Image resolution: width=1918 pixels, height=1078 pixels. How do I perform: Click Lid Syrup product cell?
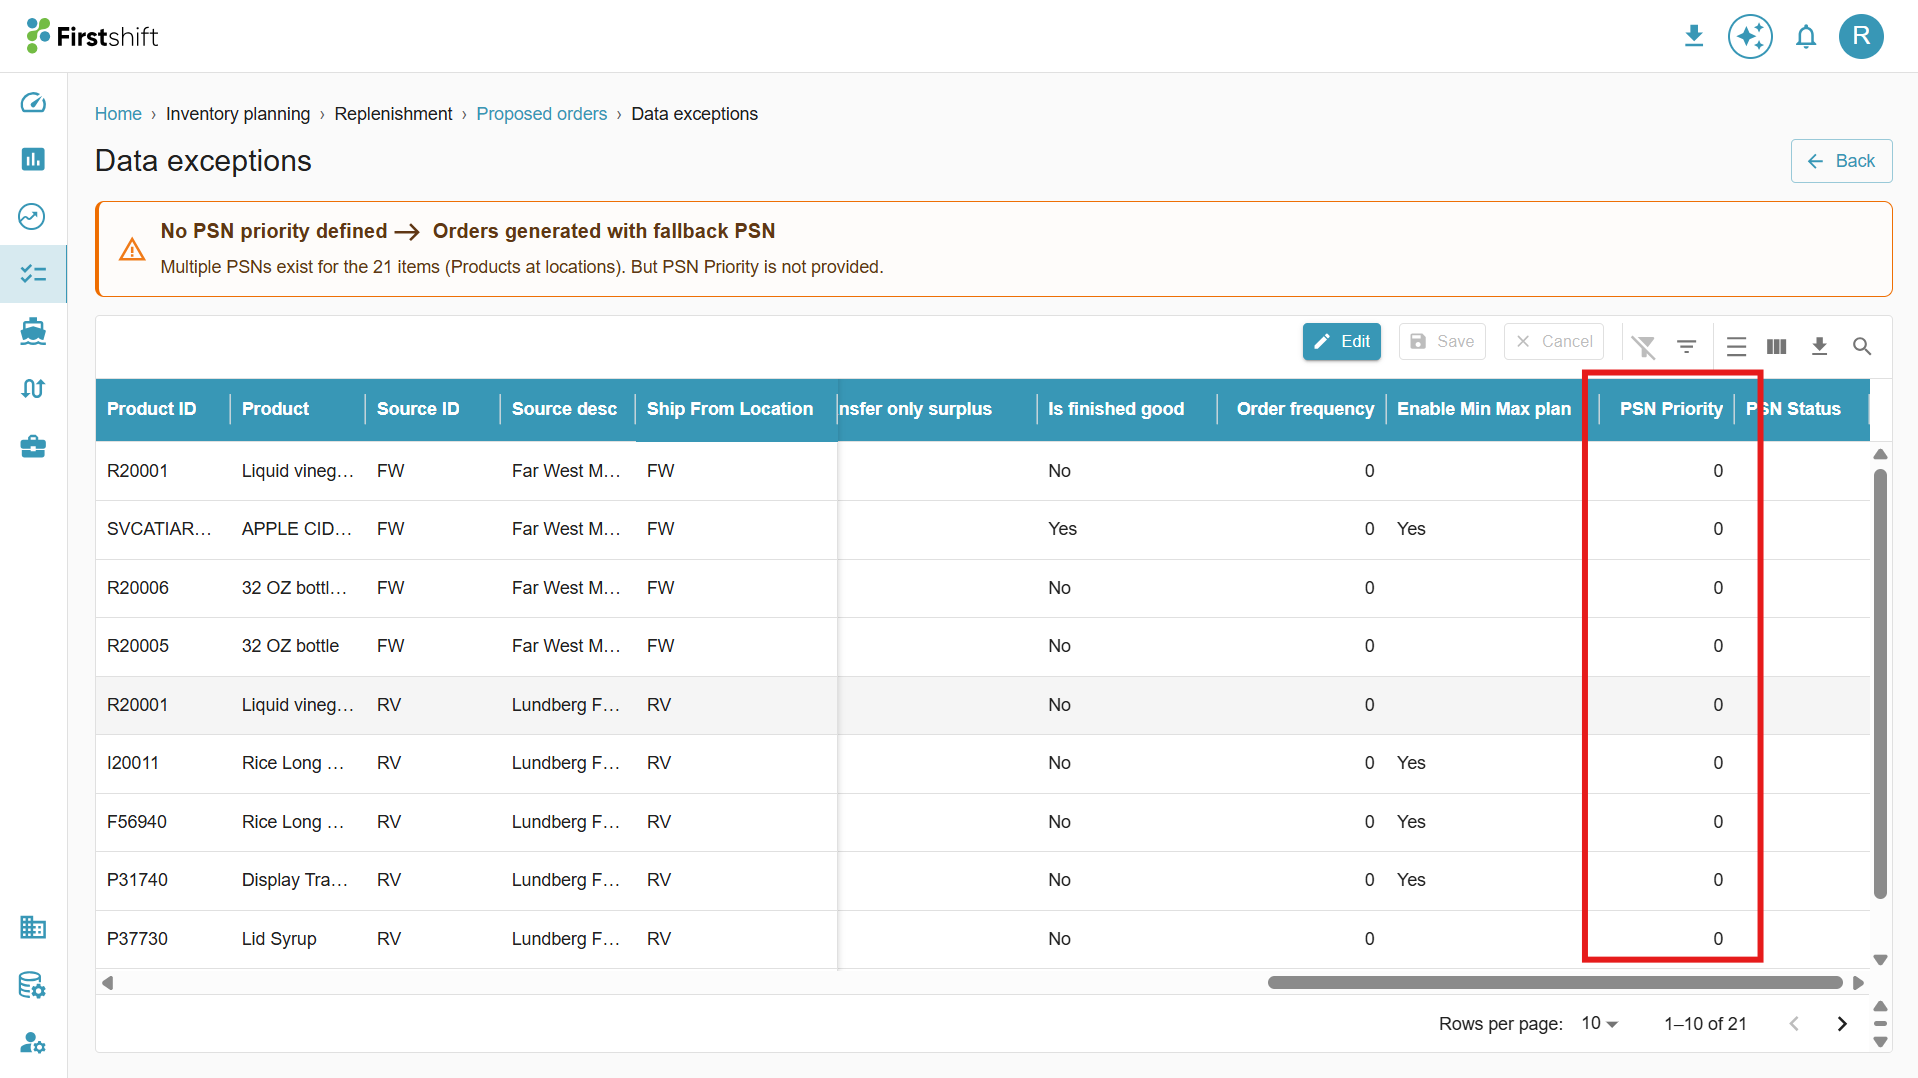pyautogui.click(x=297, y=939)
